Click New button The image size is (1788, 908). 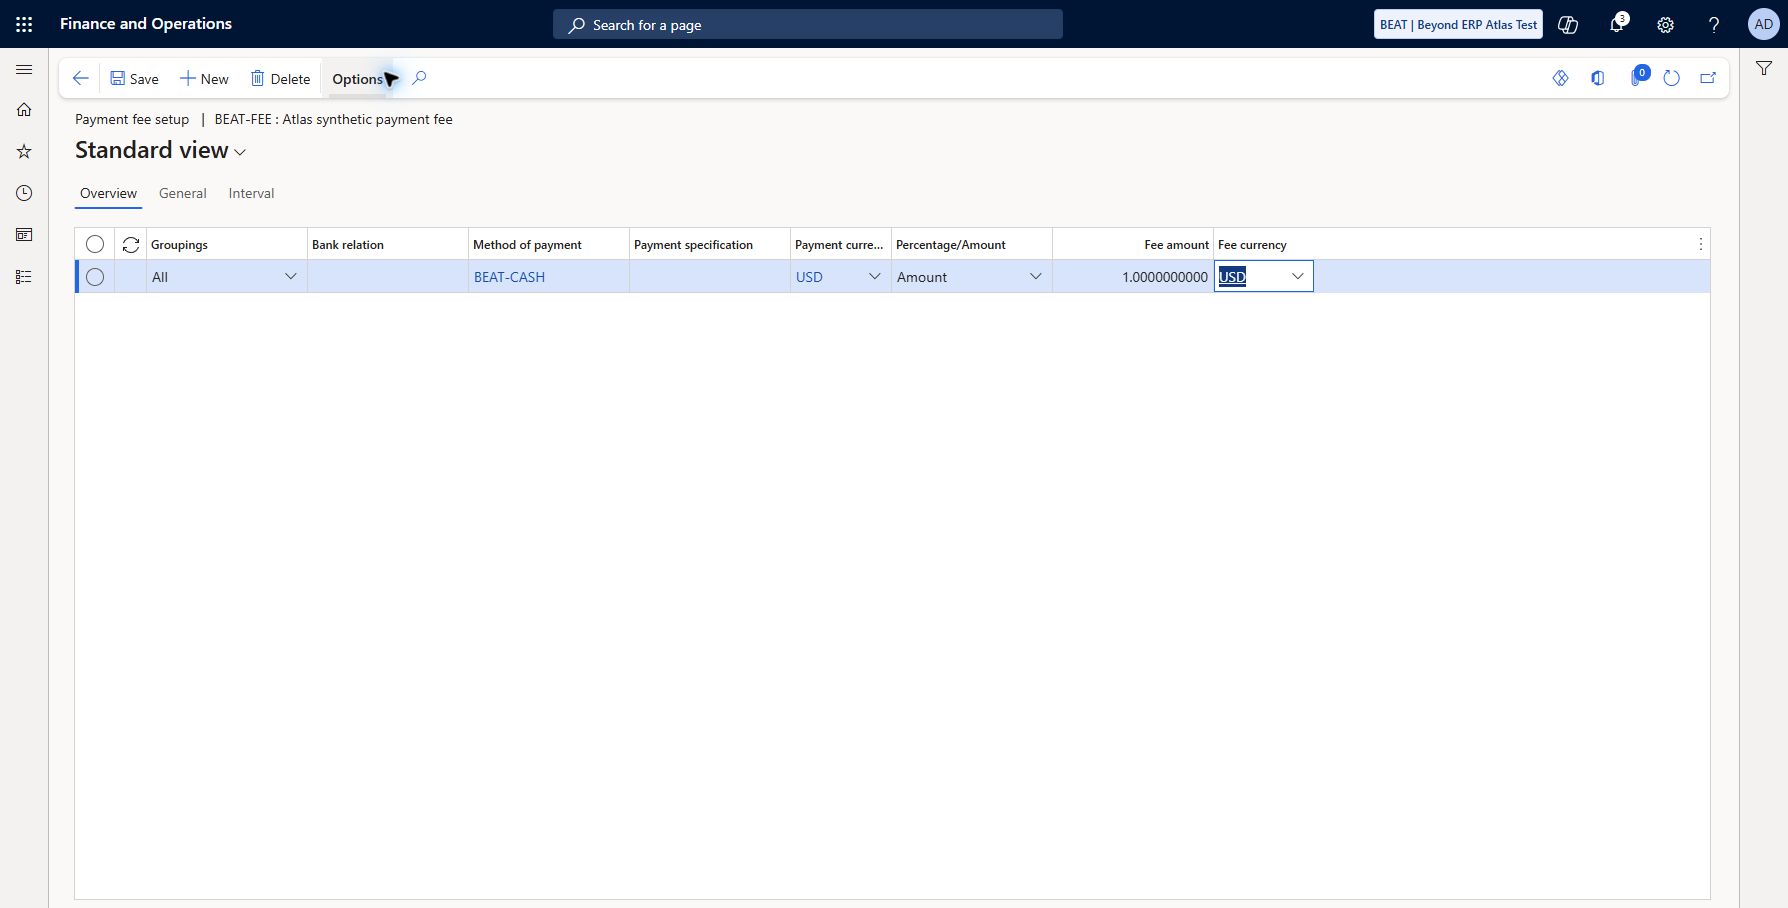coord(204,79)
